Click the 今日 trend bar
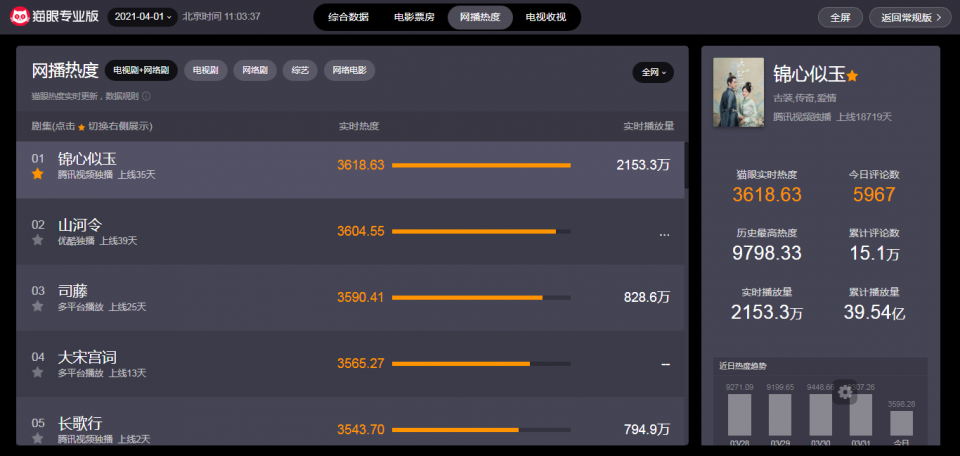Image resolution: width=960 pixels, height=456 pixels. tap(901, 423)
